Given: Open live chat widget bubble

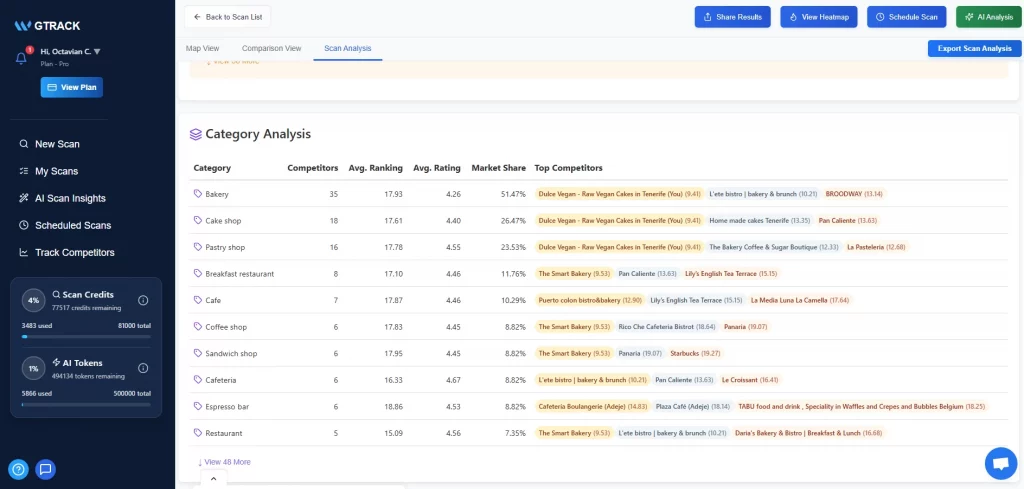Looking at the screenshot, I should tap(1001, 464).
